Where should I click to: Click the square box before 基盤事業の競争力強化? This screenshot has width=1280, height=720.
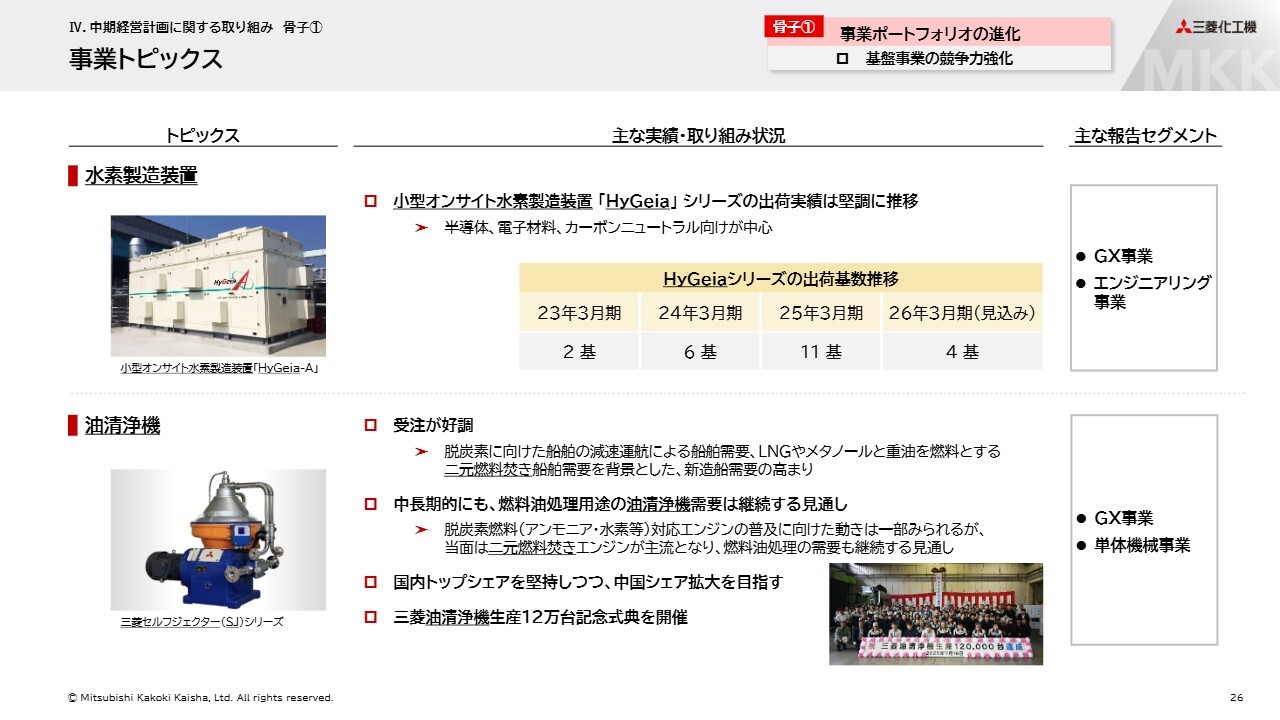pos(842,59)
